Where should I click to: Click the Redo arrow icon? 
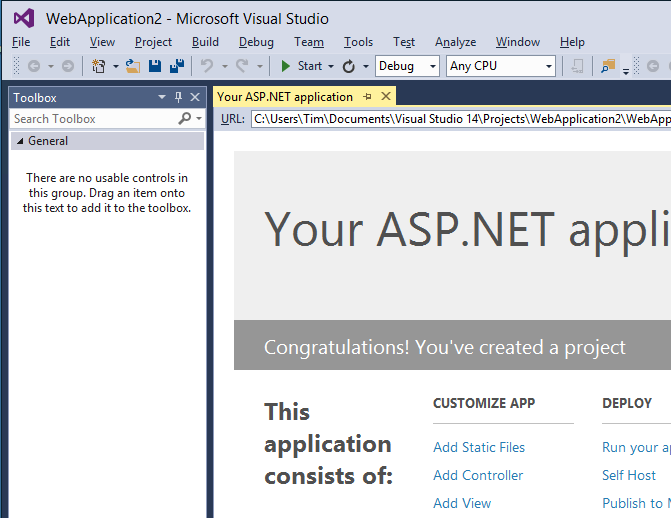(x=242, y=66)
